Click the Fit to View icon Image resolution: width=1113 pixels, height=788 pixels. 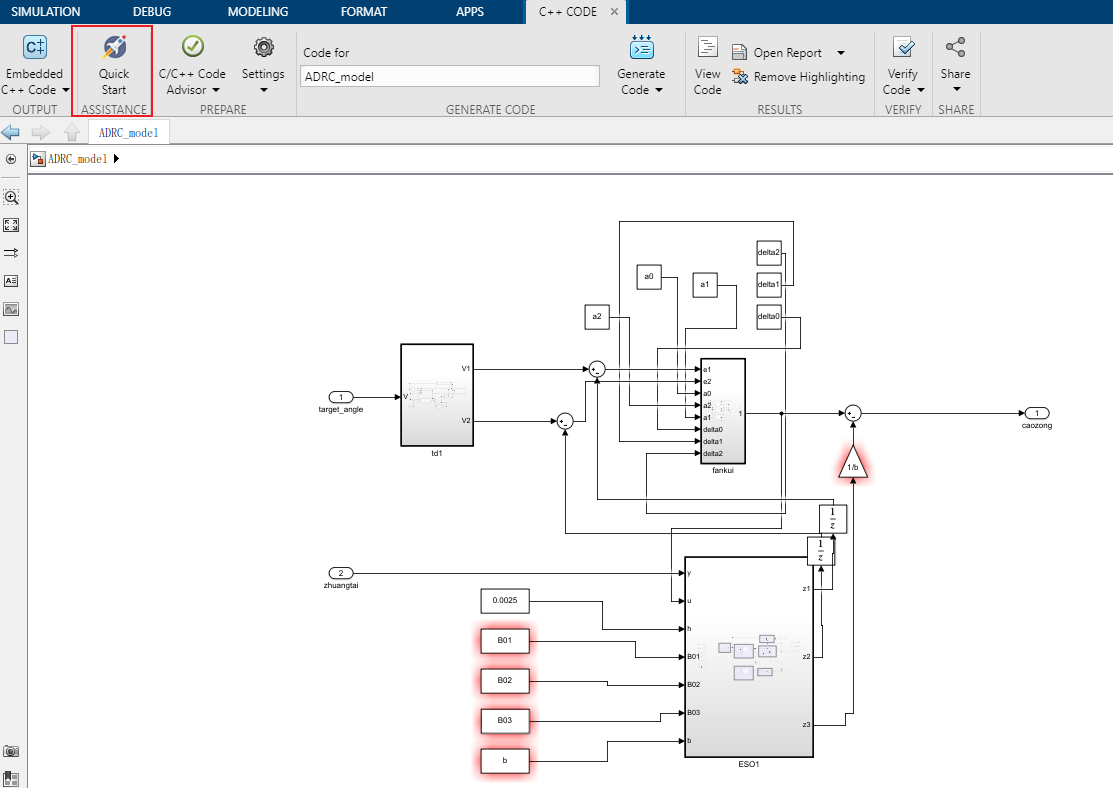pyautogui.click(x=11, y=225)
